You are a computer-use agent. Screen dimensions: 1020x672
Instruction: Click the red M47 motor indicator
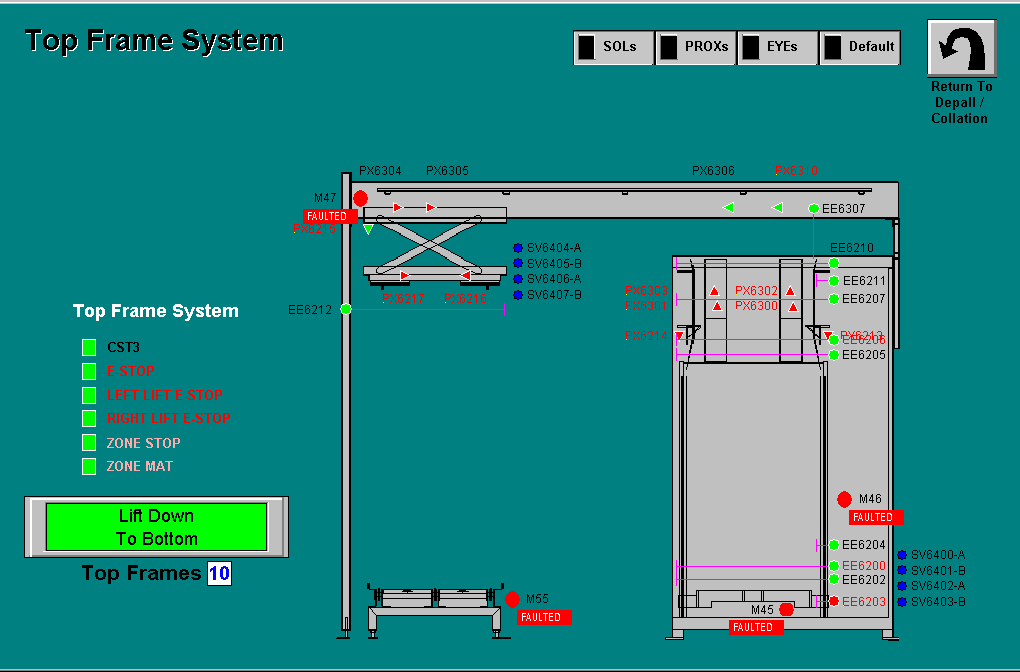360,198
